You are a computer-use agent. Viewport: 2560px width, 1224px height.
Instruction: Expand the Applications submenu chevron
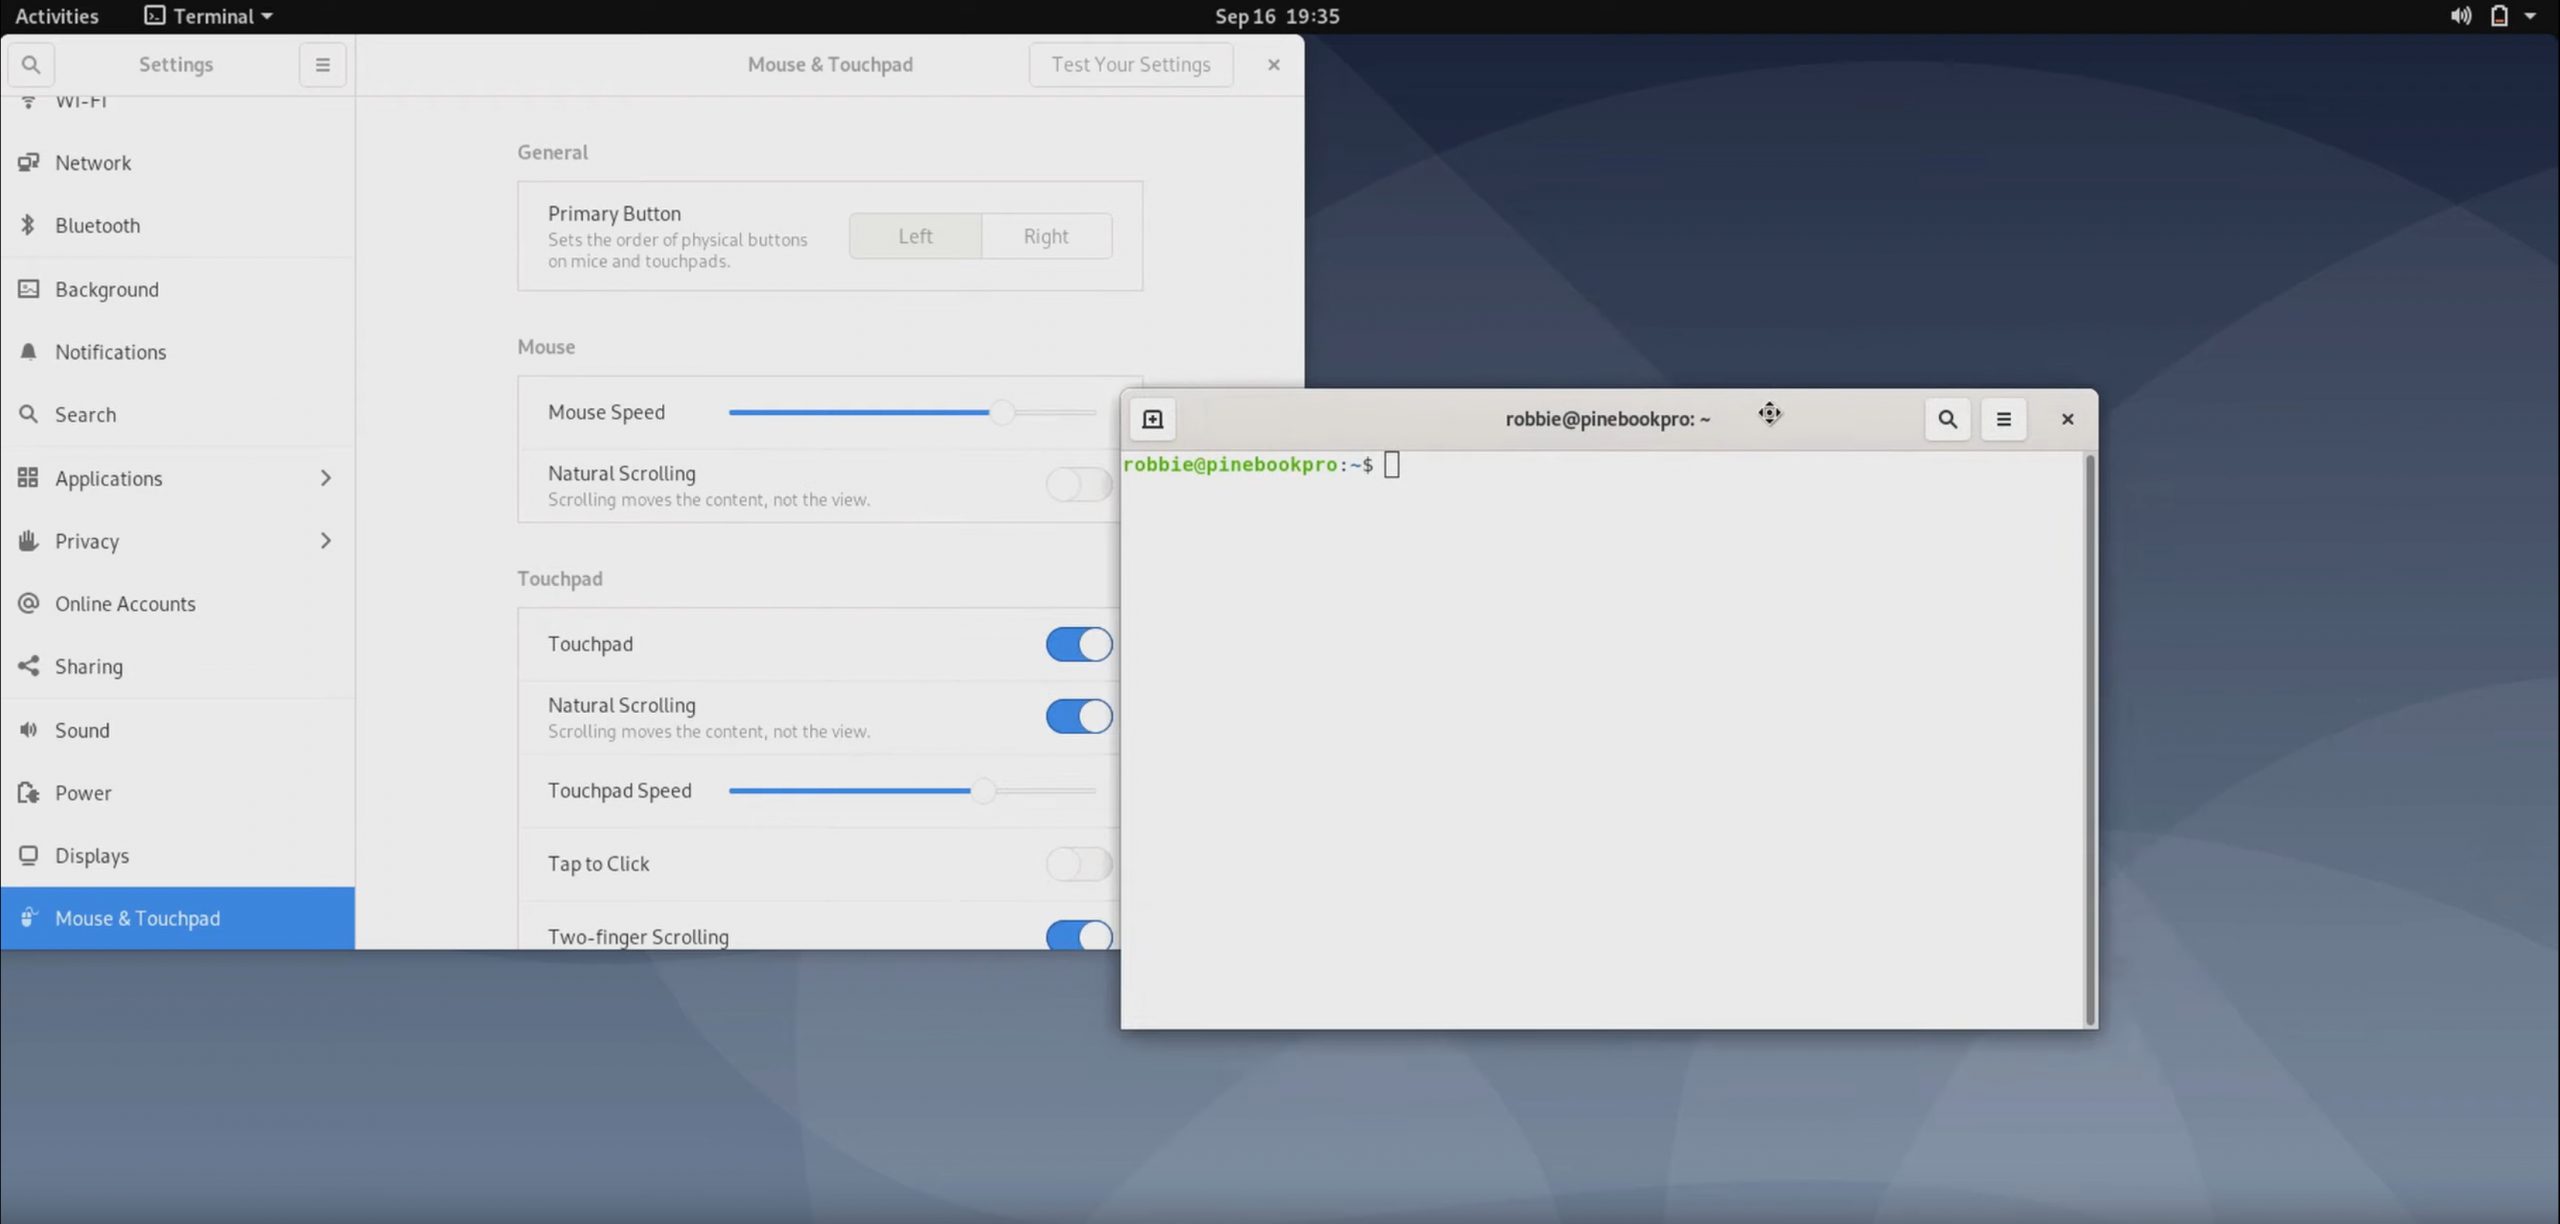tap(325, 478)
